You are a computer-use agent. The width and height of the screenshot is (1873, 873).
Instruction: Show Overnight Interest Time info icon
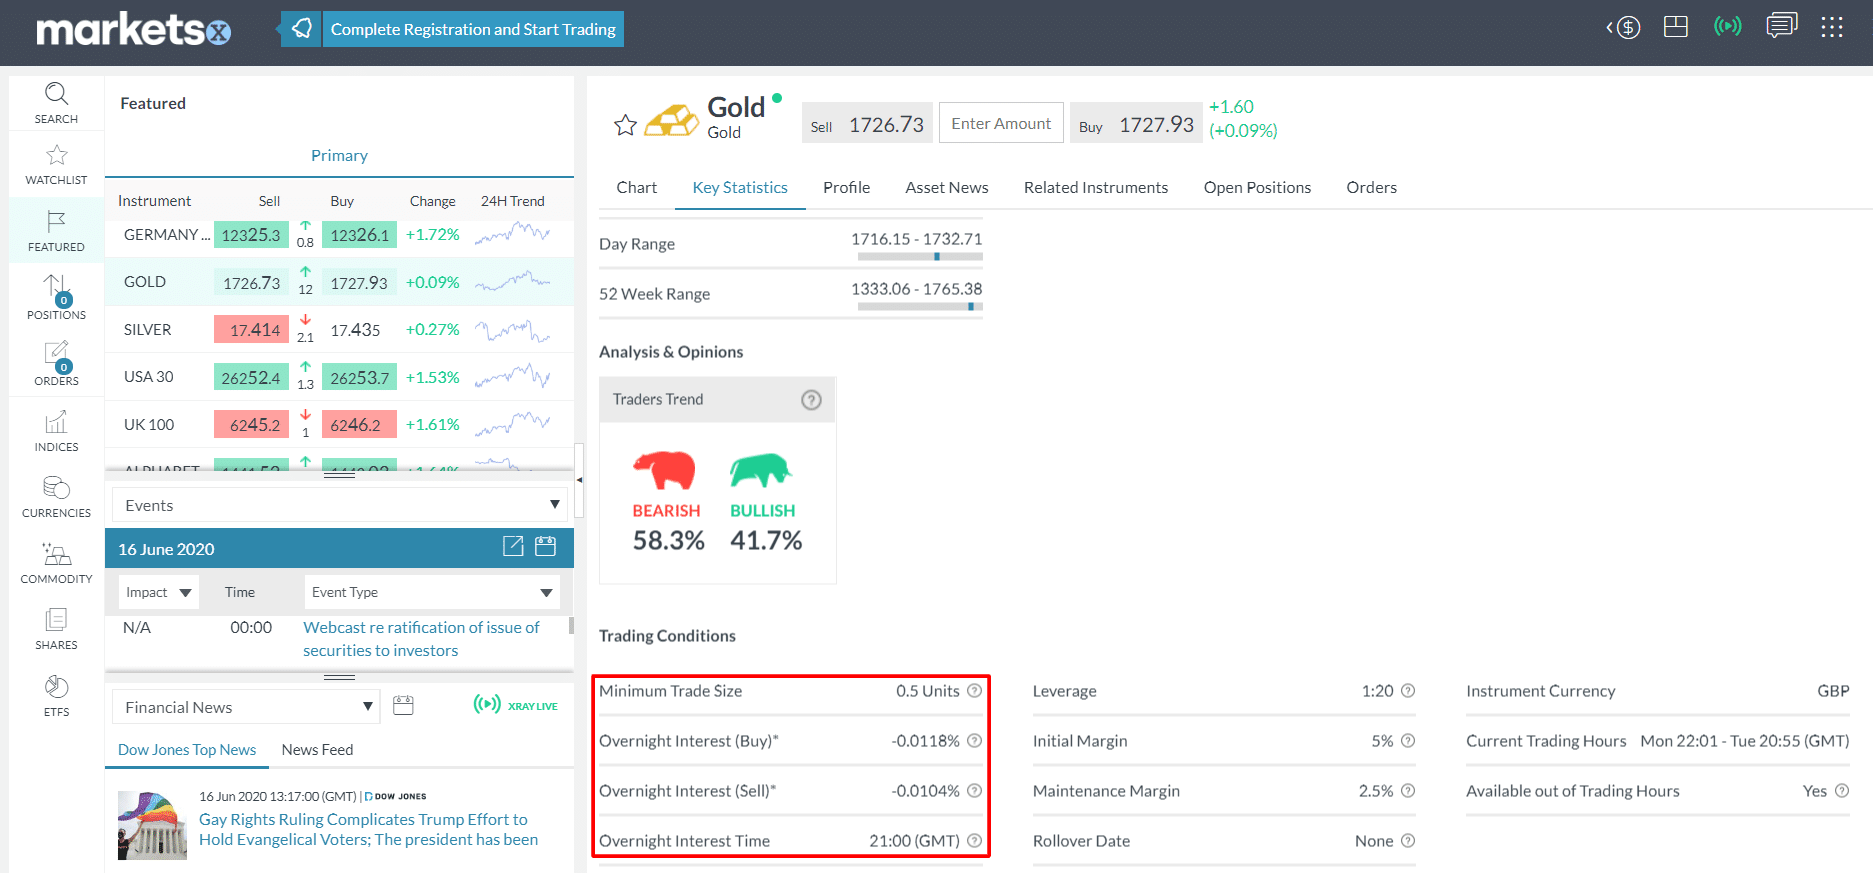coord(974,840)
